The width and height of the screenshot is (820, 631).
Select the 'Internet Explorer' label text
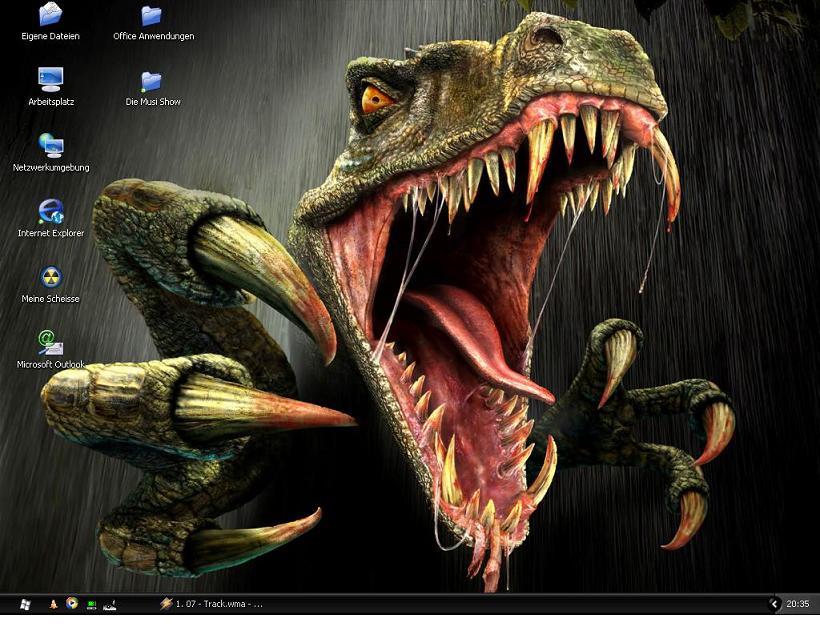tap(51, 233)
